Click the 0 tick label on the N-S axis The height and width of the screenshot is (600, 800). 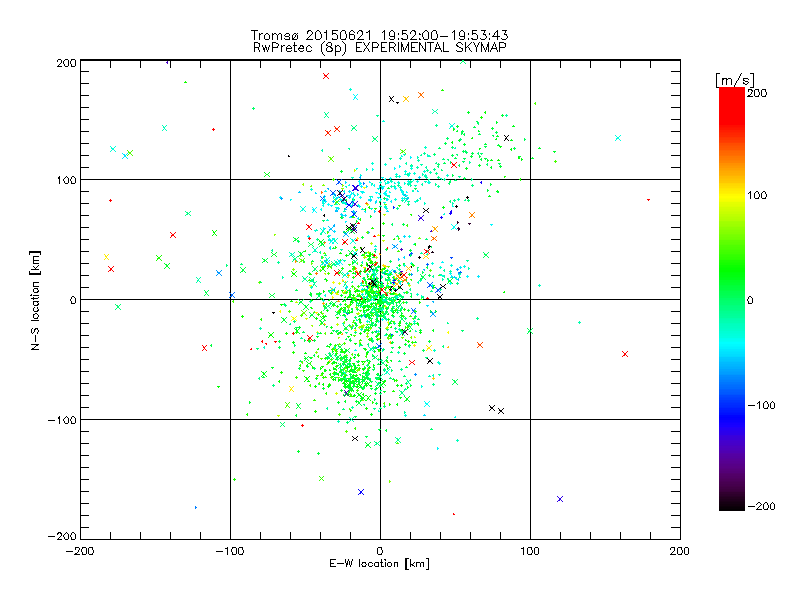coord(73,300)
